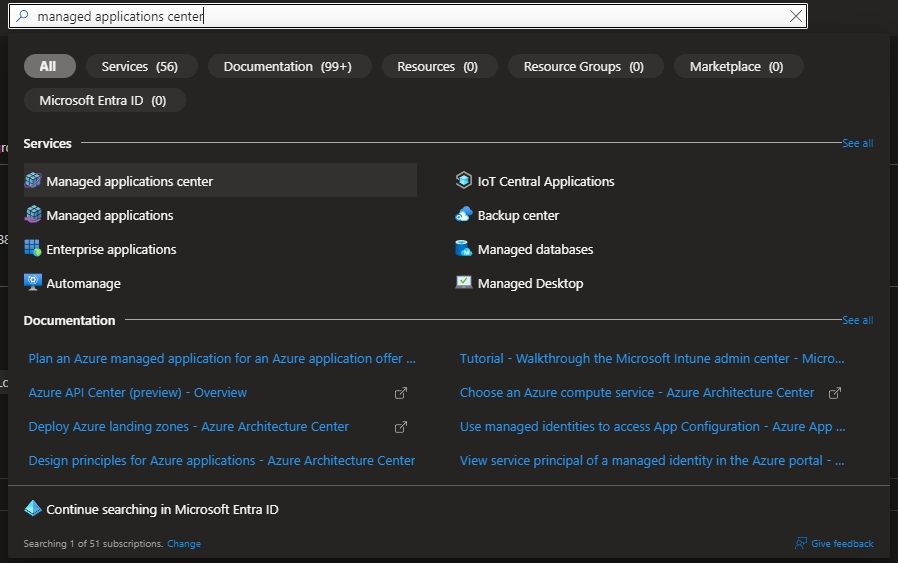Image resolution: width=898 pixels, height=563 pixels.
Task: Select the Enterprise applications icon
Action: point(33,249)
